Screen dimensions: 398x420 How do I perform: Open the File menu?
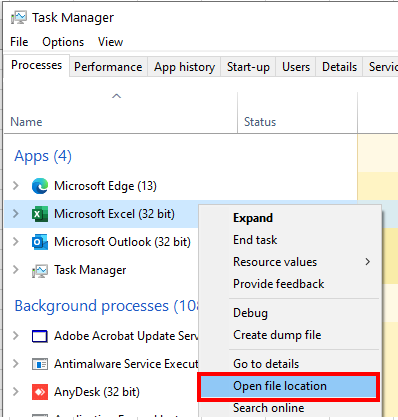19,42
